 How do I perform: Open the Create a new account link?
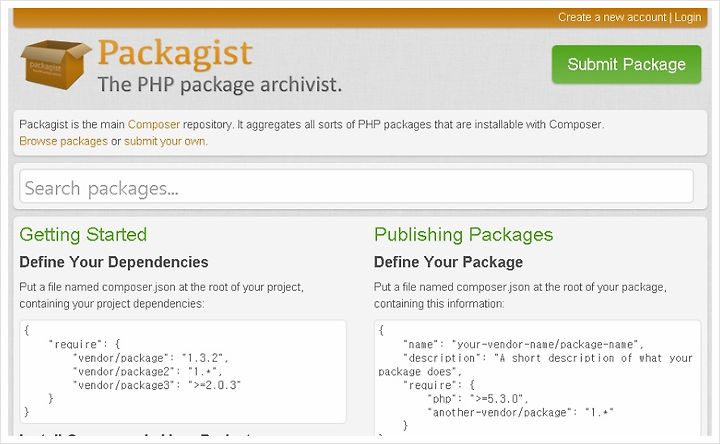pyautogui.click(x=612, y=17)
